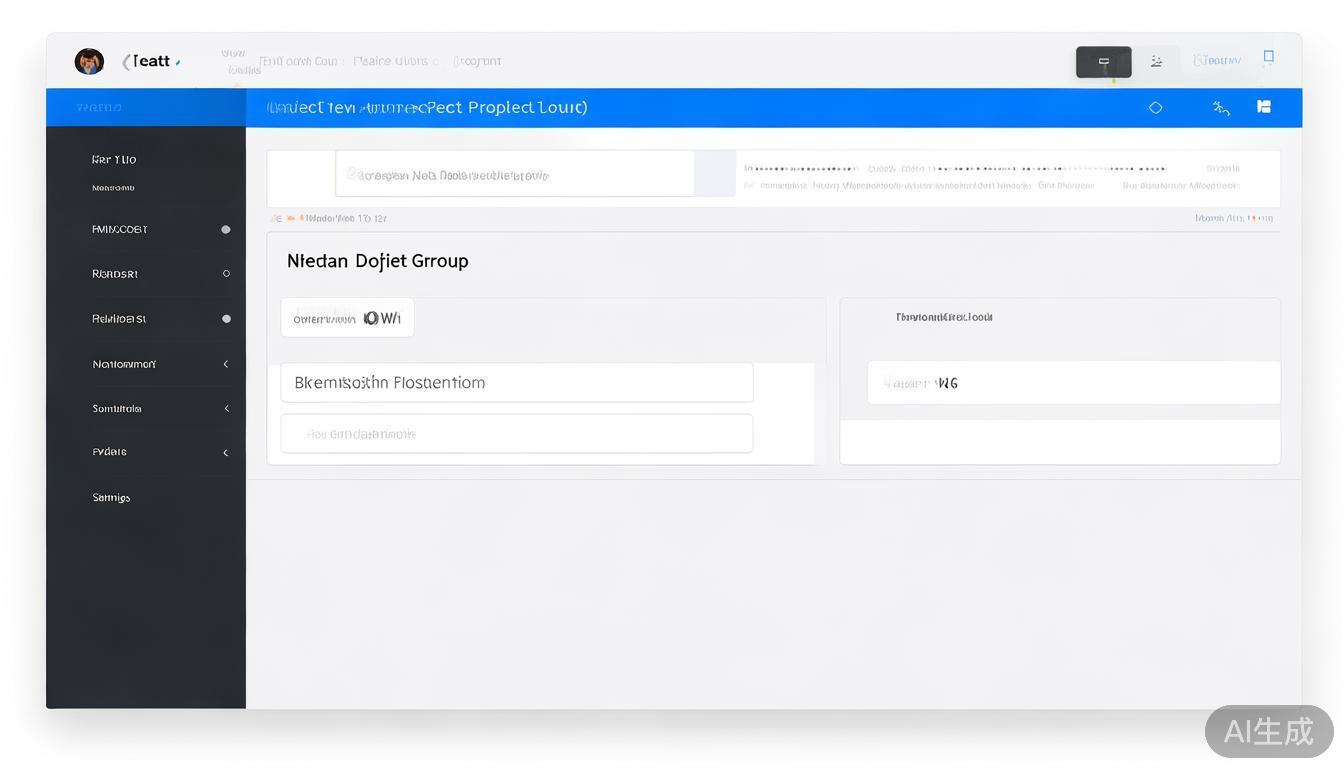The image size is (1344, 768).
Task: Click the Bkemisoithn Flostentiom input field
Action: 516,383
